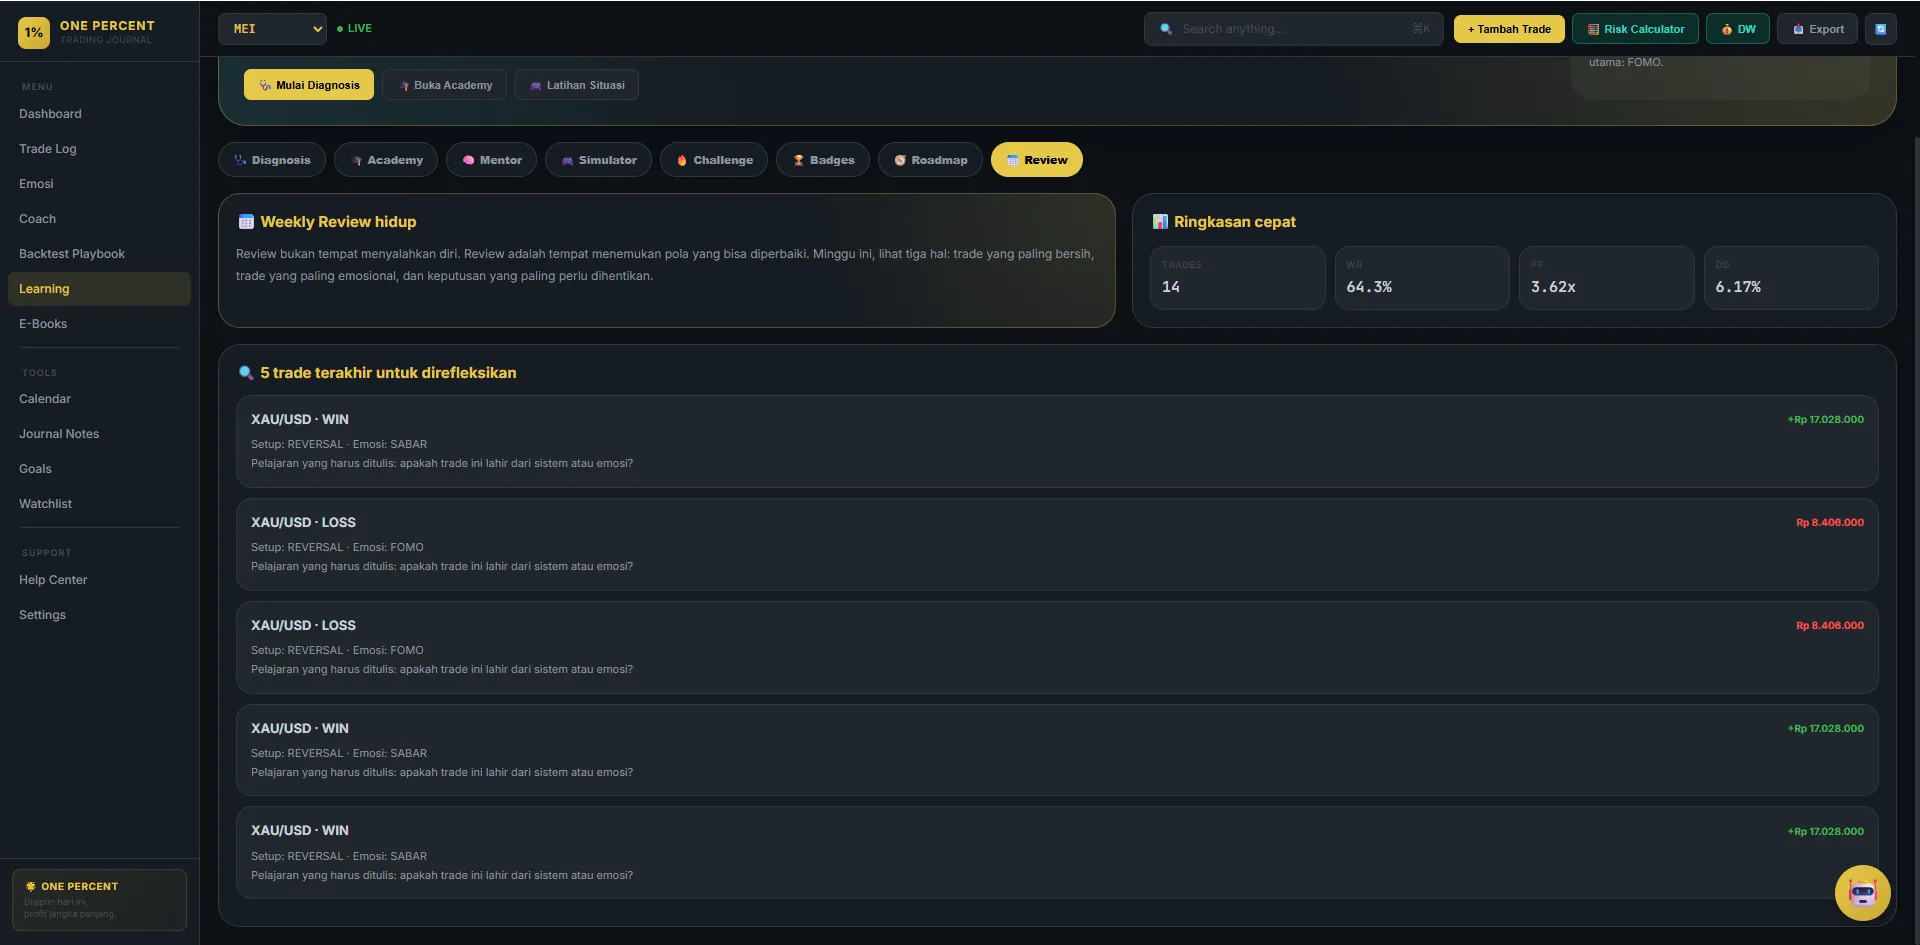
Task: Open the first XAU/USD · WIN trade card
Action: coord(1057,441)
